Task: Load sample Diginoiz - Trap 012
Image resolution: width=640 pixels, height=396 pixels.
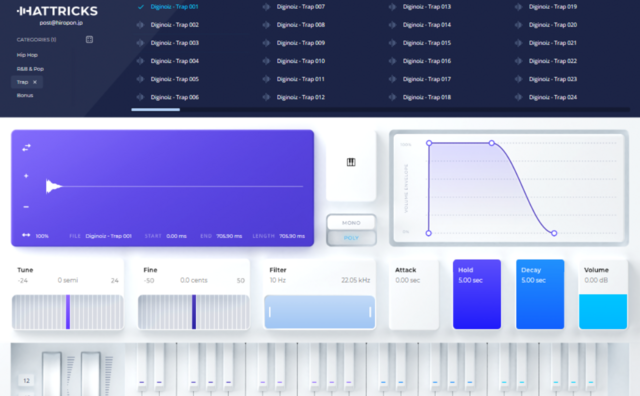Action: coord(301,97)
